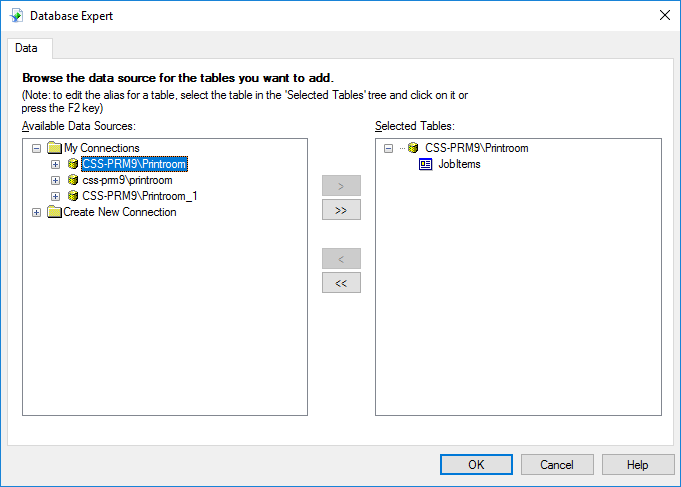Screen dimensions: 681x487
Task: Switch to the Data tab
Action: pyautogui.click(x=27, y=48)
